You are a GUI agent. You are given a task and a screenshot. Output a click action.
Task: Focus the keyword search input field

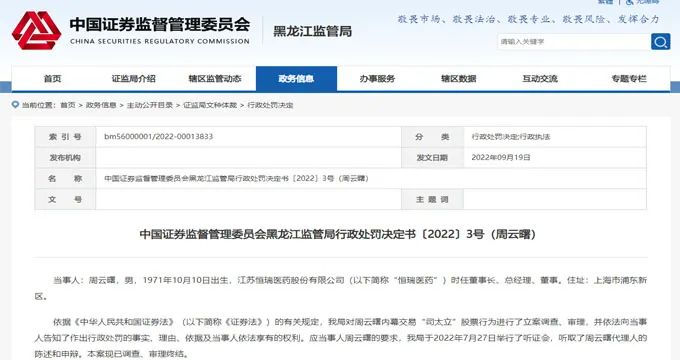tap(573, 42)
